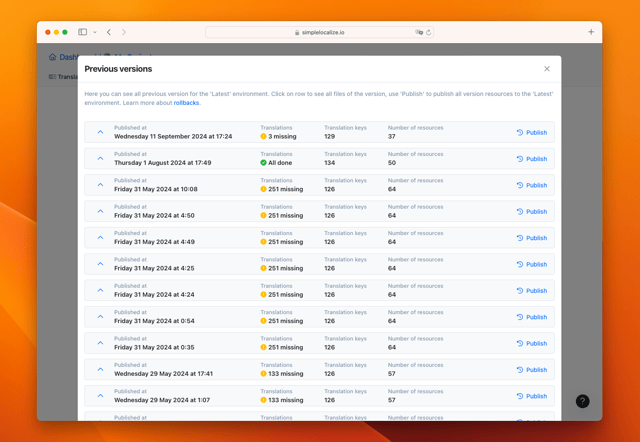Open the help question mark button
Viewport: 640px width, 442px height.
point(582,401)
